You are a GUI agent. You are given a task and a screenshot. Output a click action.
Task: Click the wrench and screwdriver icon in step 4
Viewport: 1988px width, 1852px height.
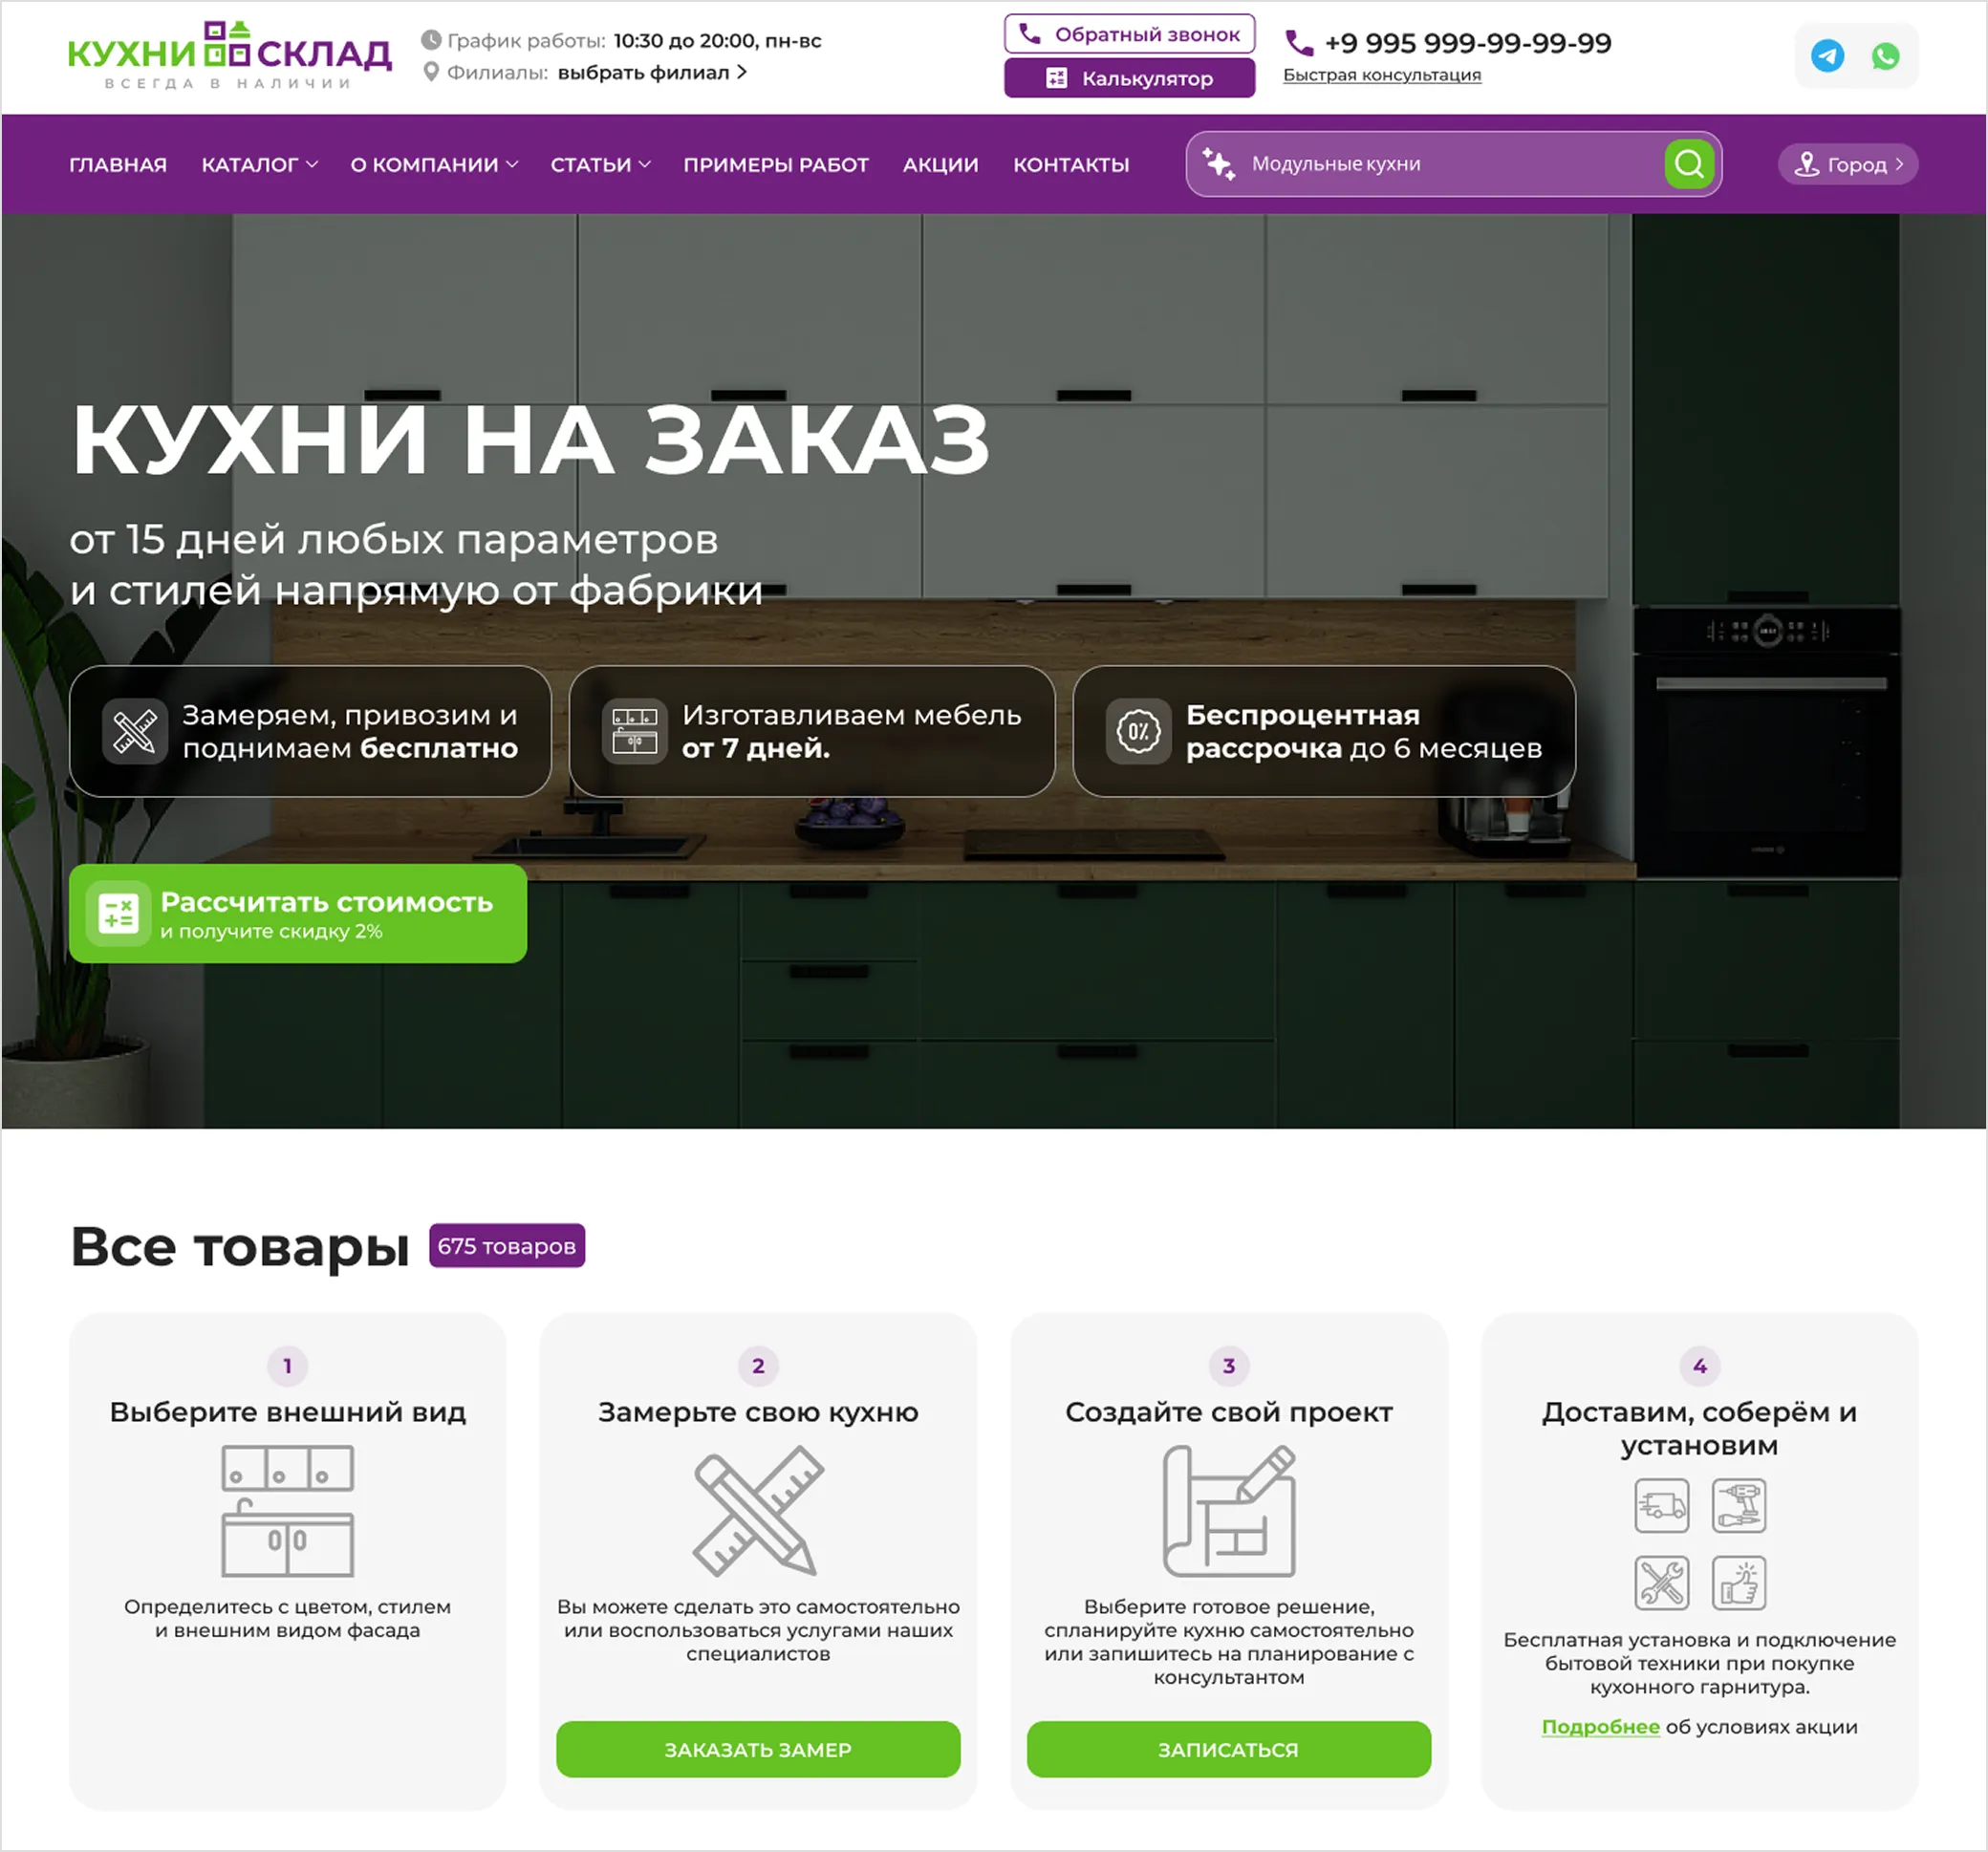[x=1662, y=1583]
